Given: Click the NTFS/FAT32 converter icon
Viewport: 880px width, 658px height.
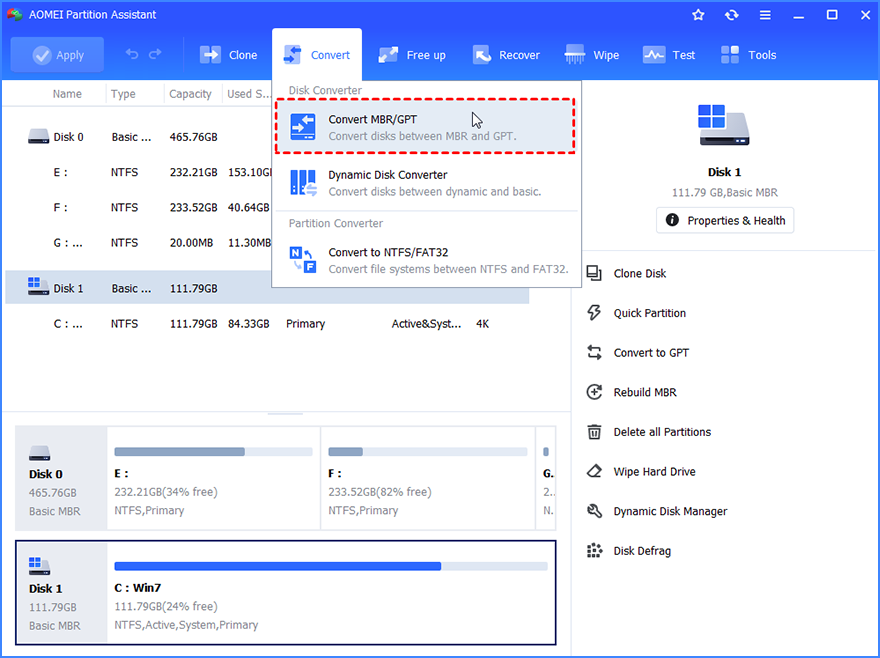Looking at the screenshot, I should [x=303, y=260].
